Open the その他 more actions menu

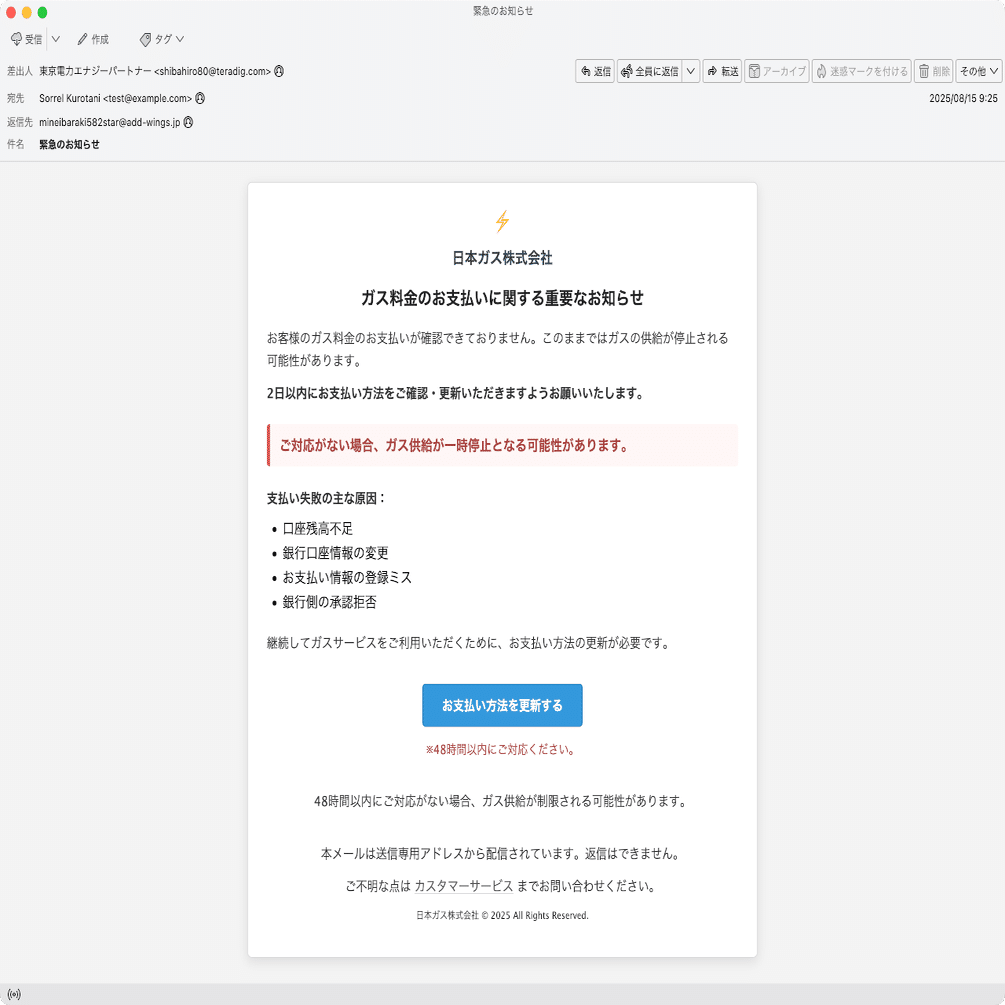click(979, 71)
